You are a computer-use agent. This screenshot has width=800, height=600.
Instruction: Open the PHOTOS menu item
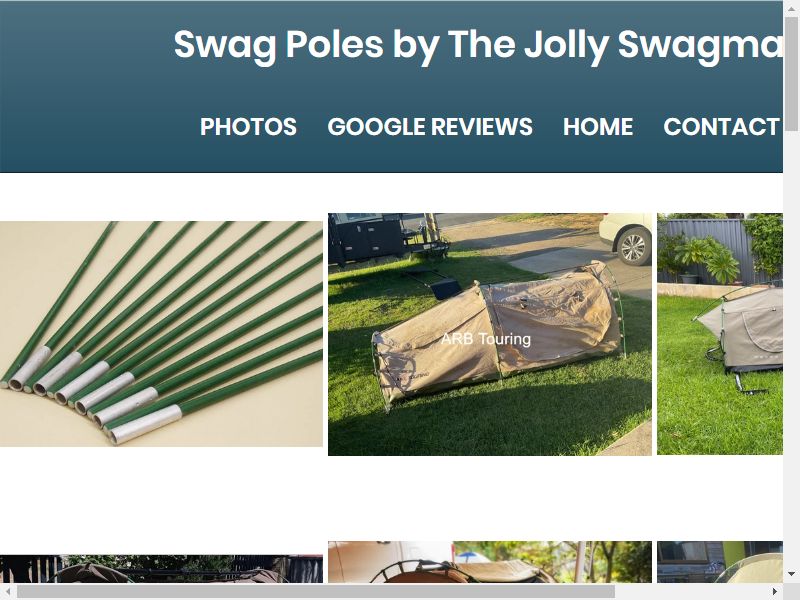tap(248, 127)
